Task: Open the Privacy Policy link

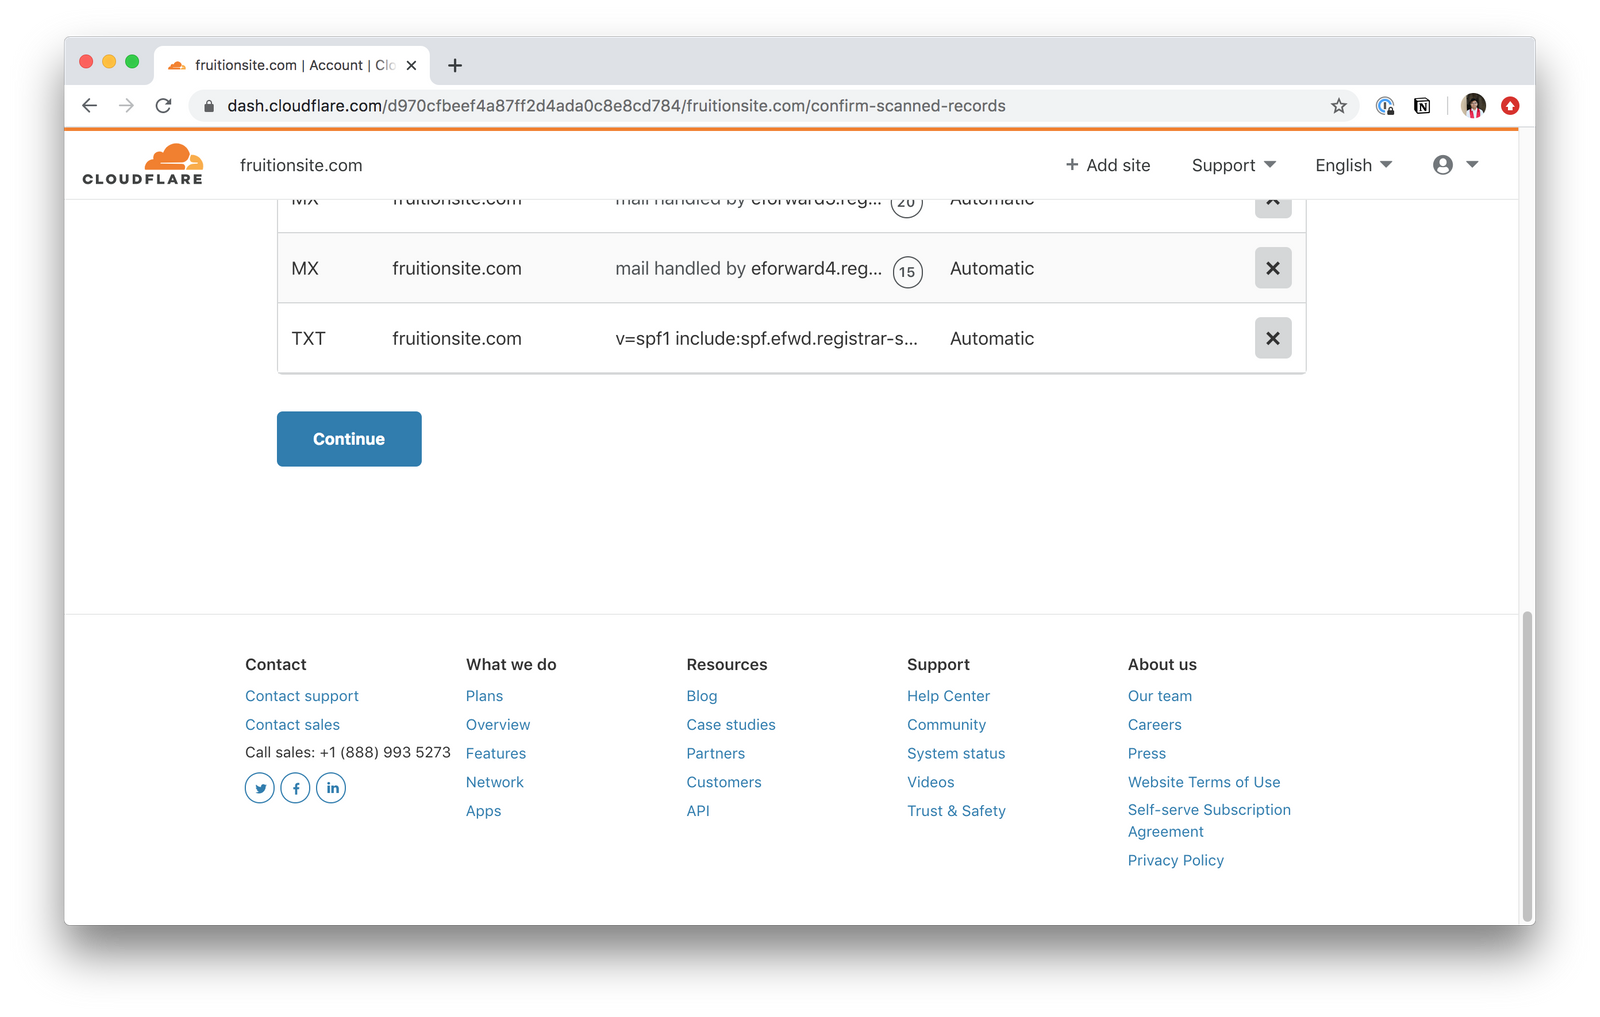Action: point(1175,860)
